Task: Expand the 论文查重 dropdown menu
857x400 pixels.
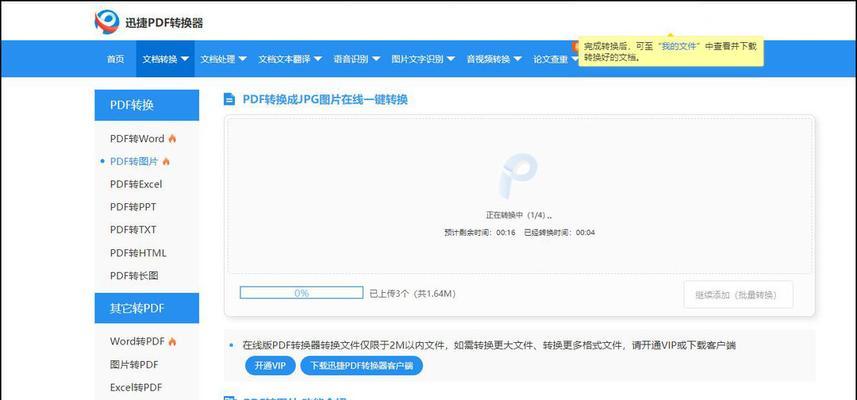Action: (x=555, y=59)
